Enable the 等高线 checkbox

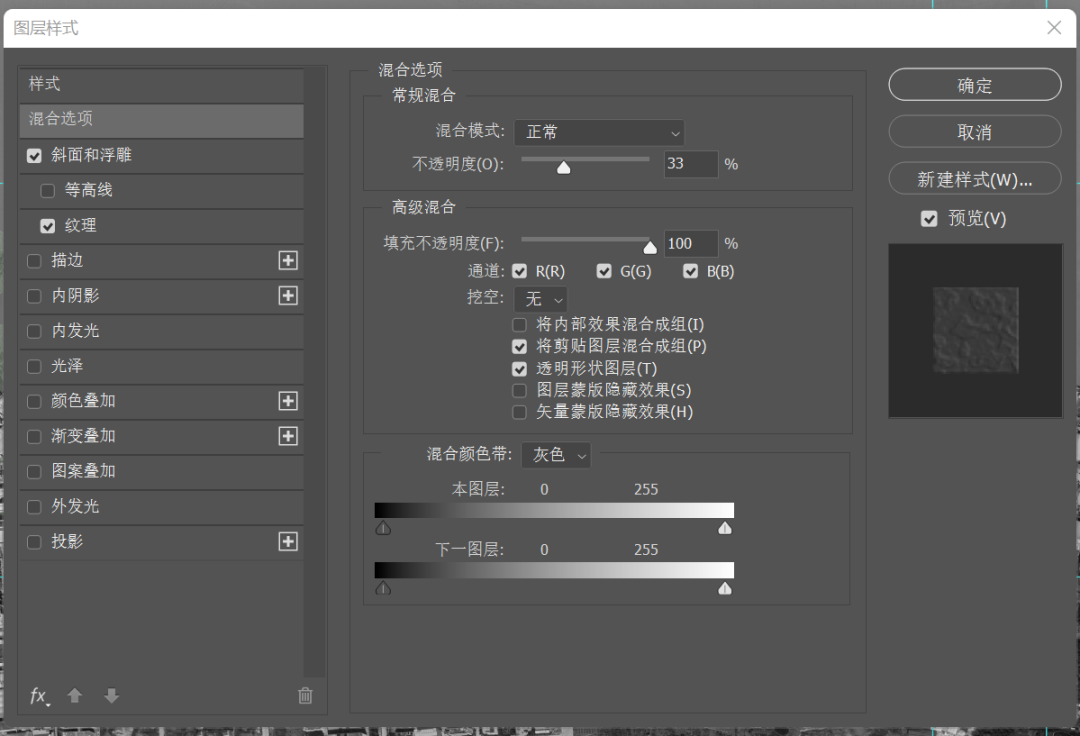click(48, 191)
